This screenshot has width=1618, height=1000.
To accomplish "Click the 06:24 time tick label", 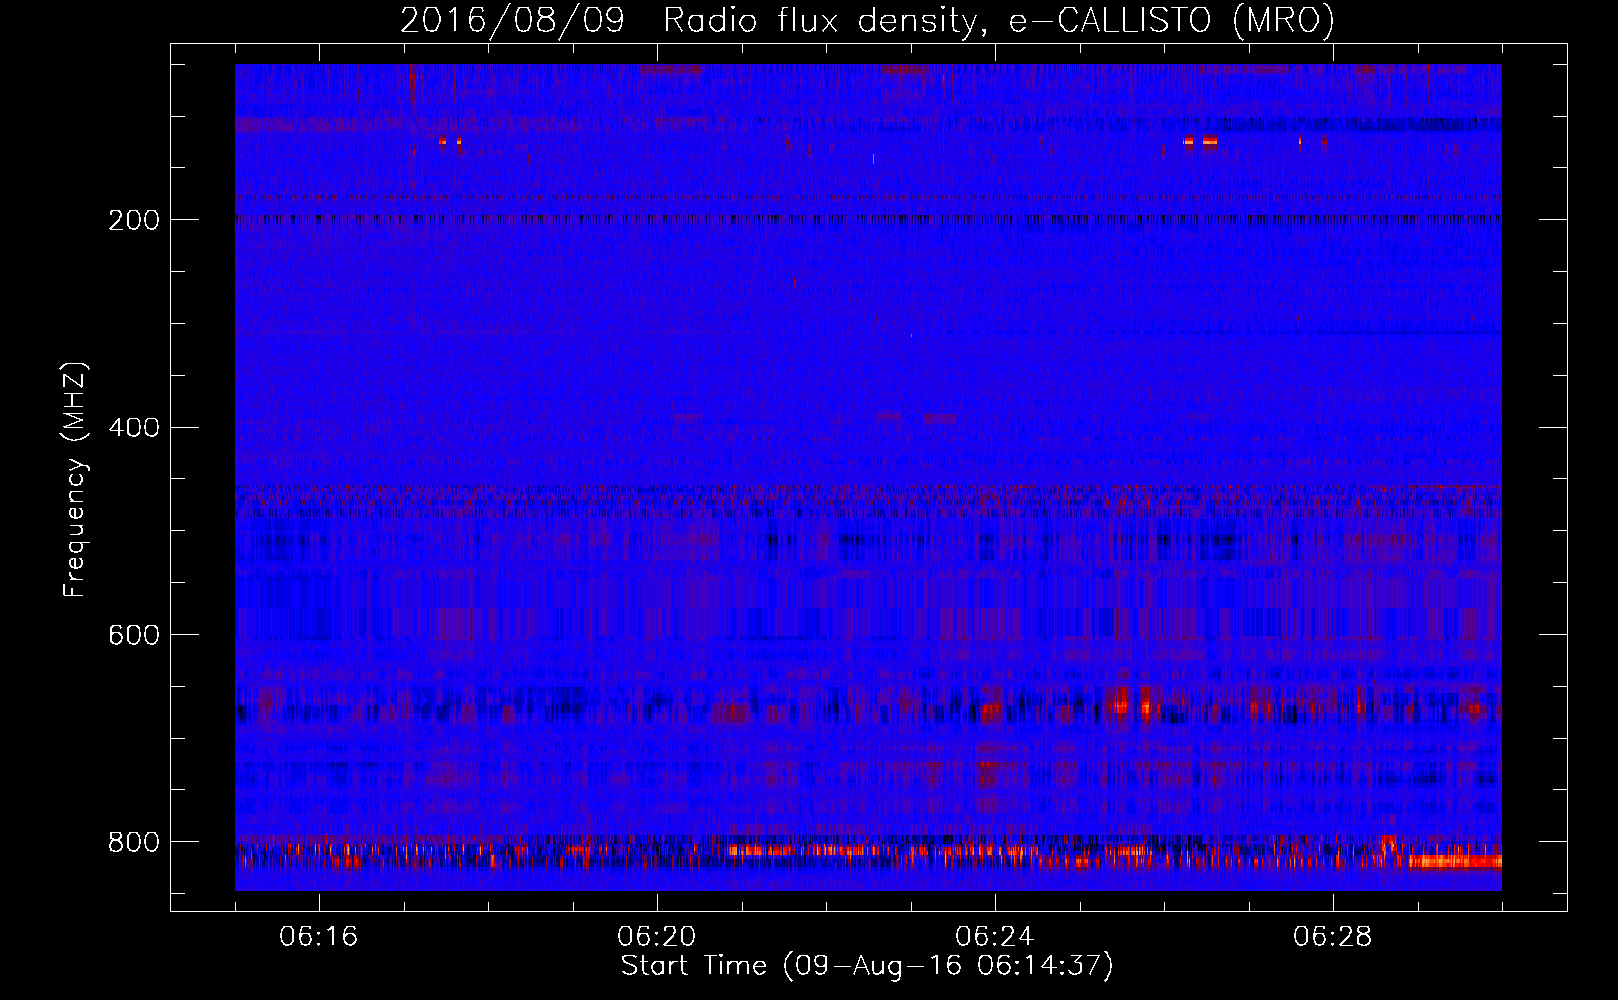I will [x=995, y=937].
